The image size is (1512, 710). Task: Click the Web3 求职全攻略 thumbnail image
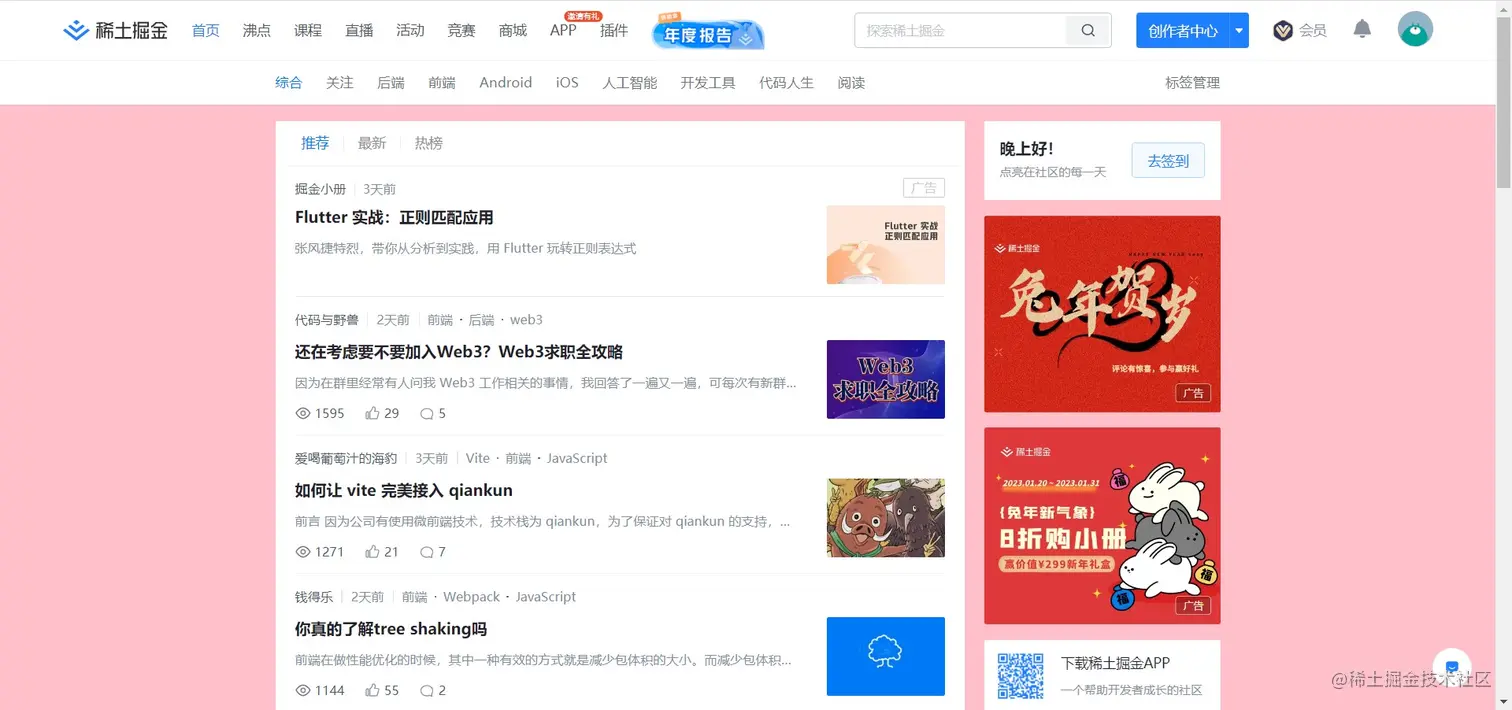point(886,379)
